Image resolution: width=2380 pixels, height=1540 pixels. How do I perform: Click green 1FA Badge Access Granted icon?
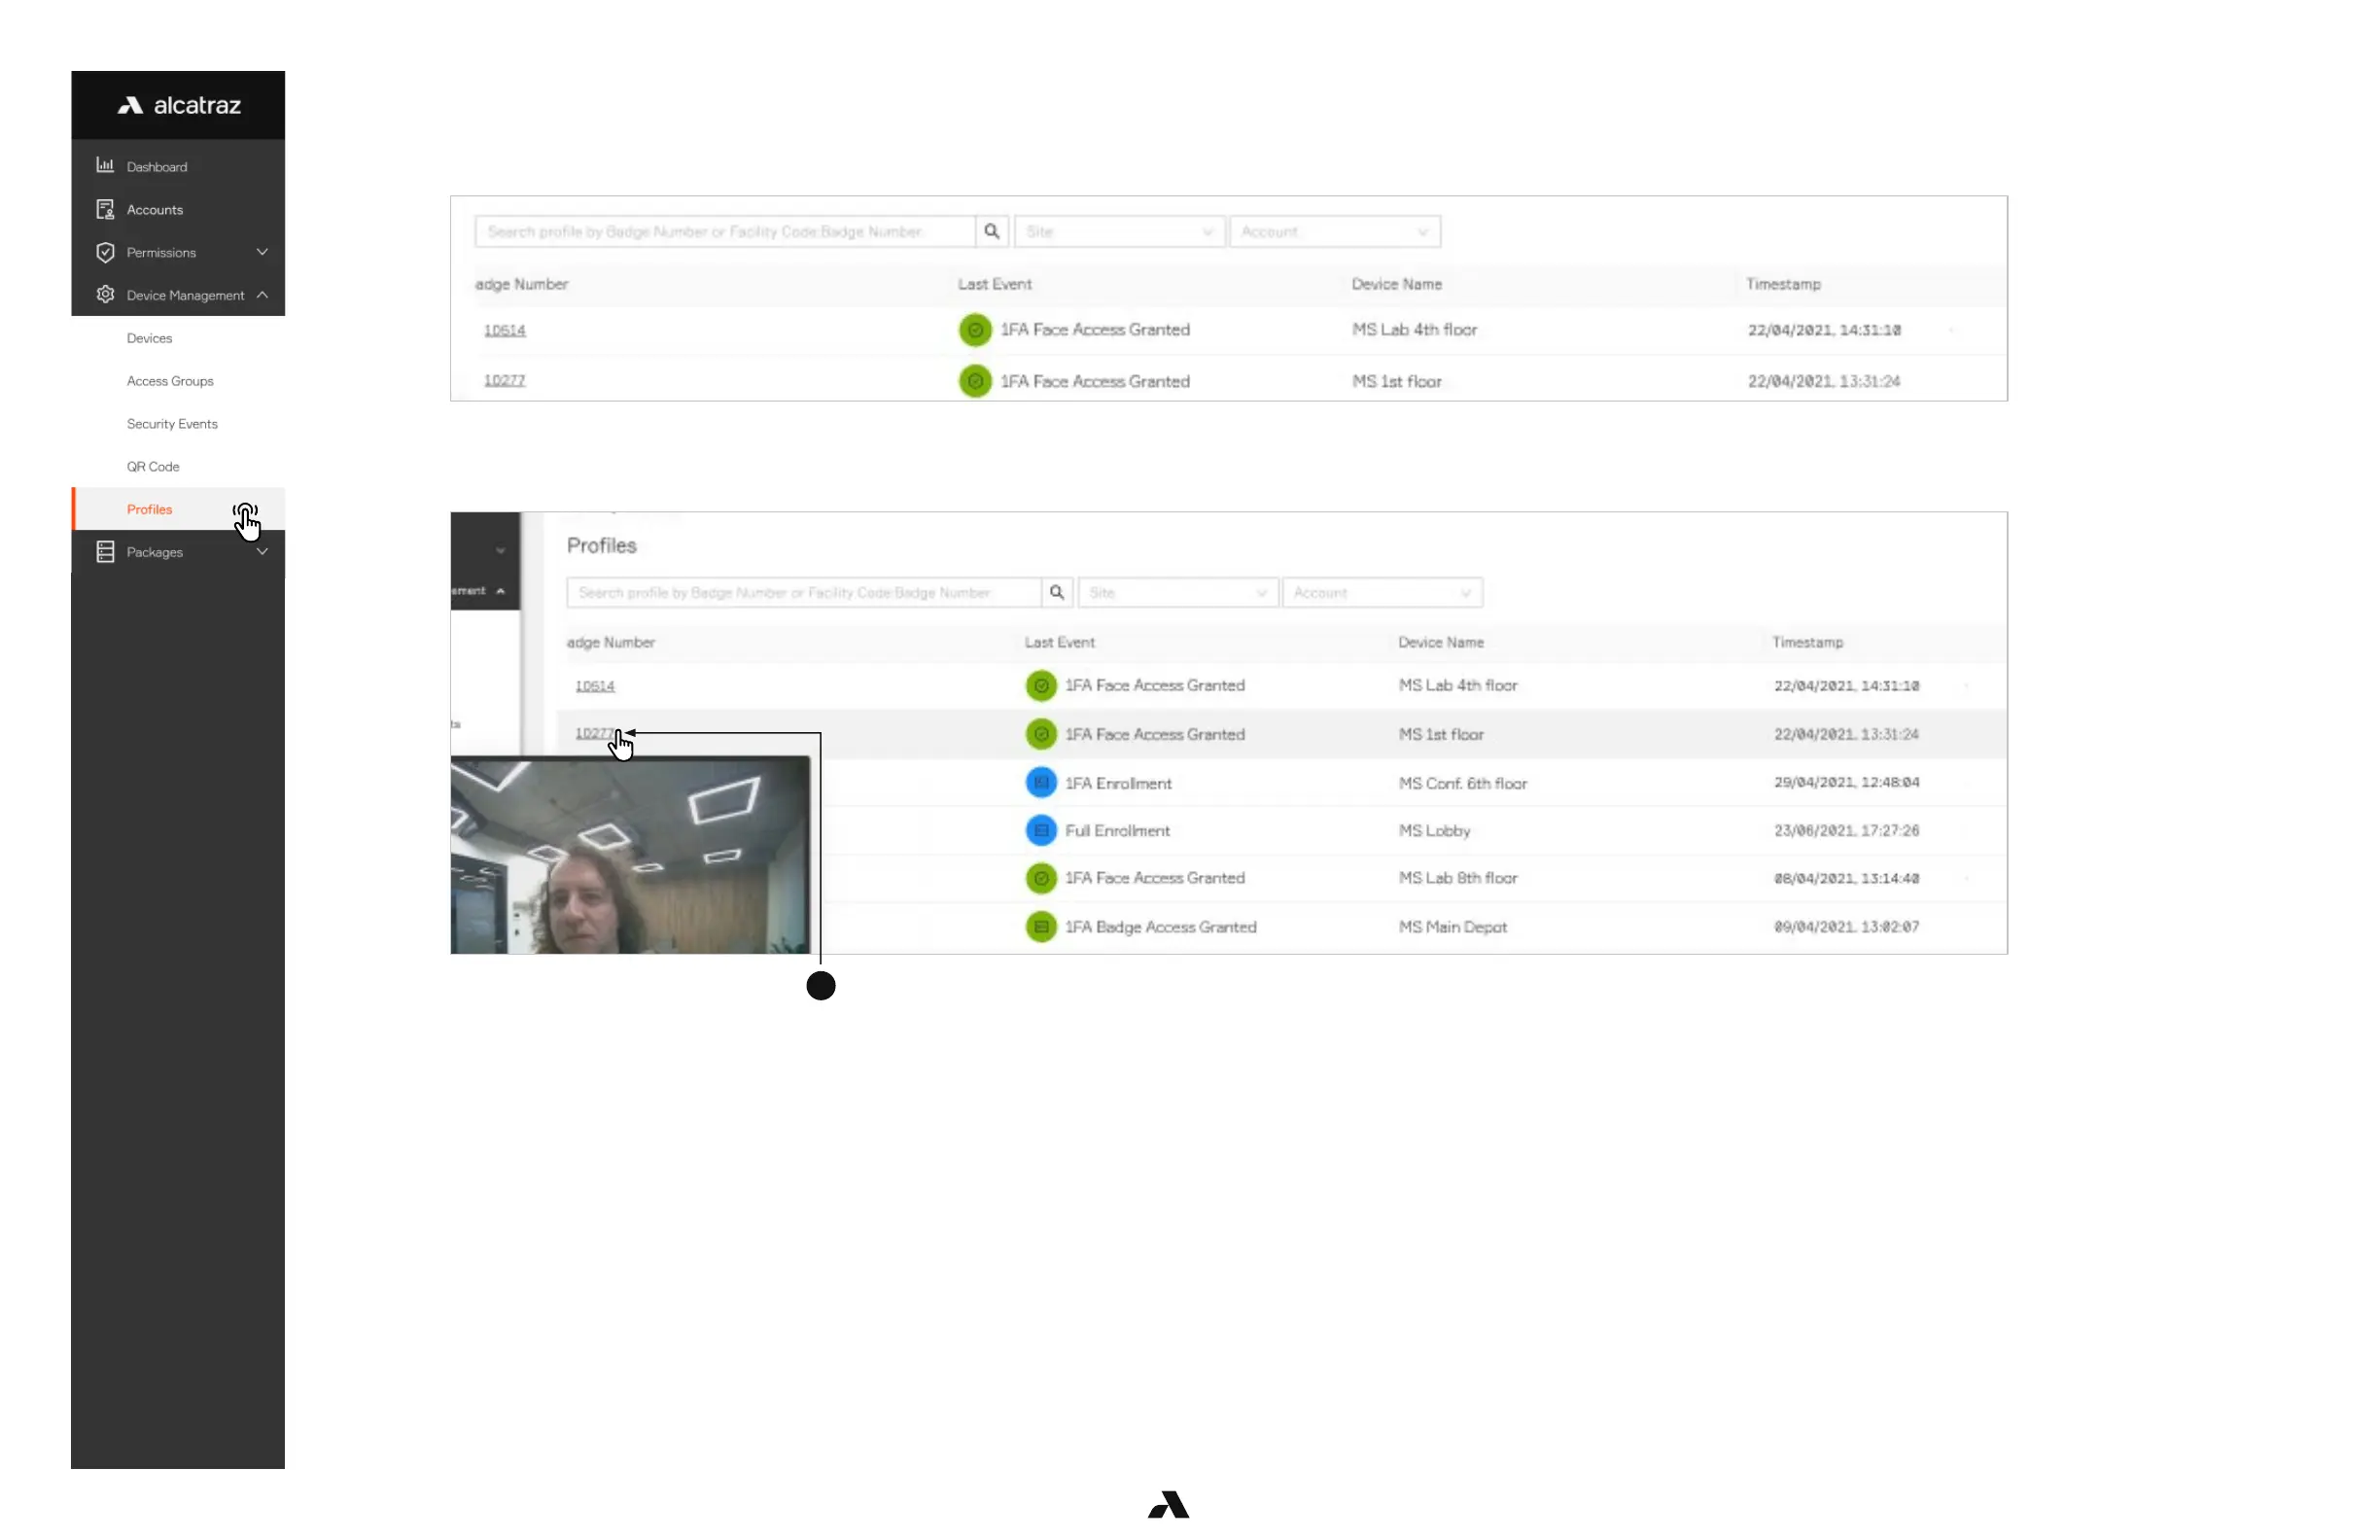coord(1041,927)
